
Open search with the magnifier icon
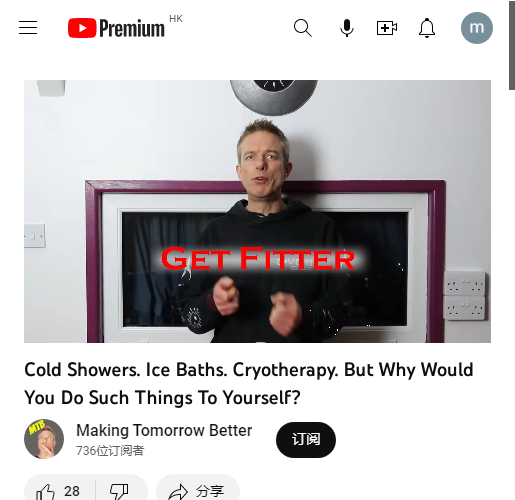click(x=303, y=28)
